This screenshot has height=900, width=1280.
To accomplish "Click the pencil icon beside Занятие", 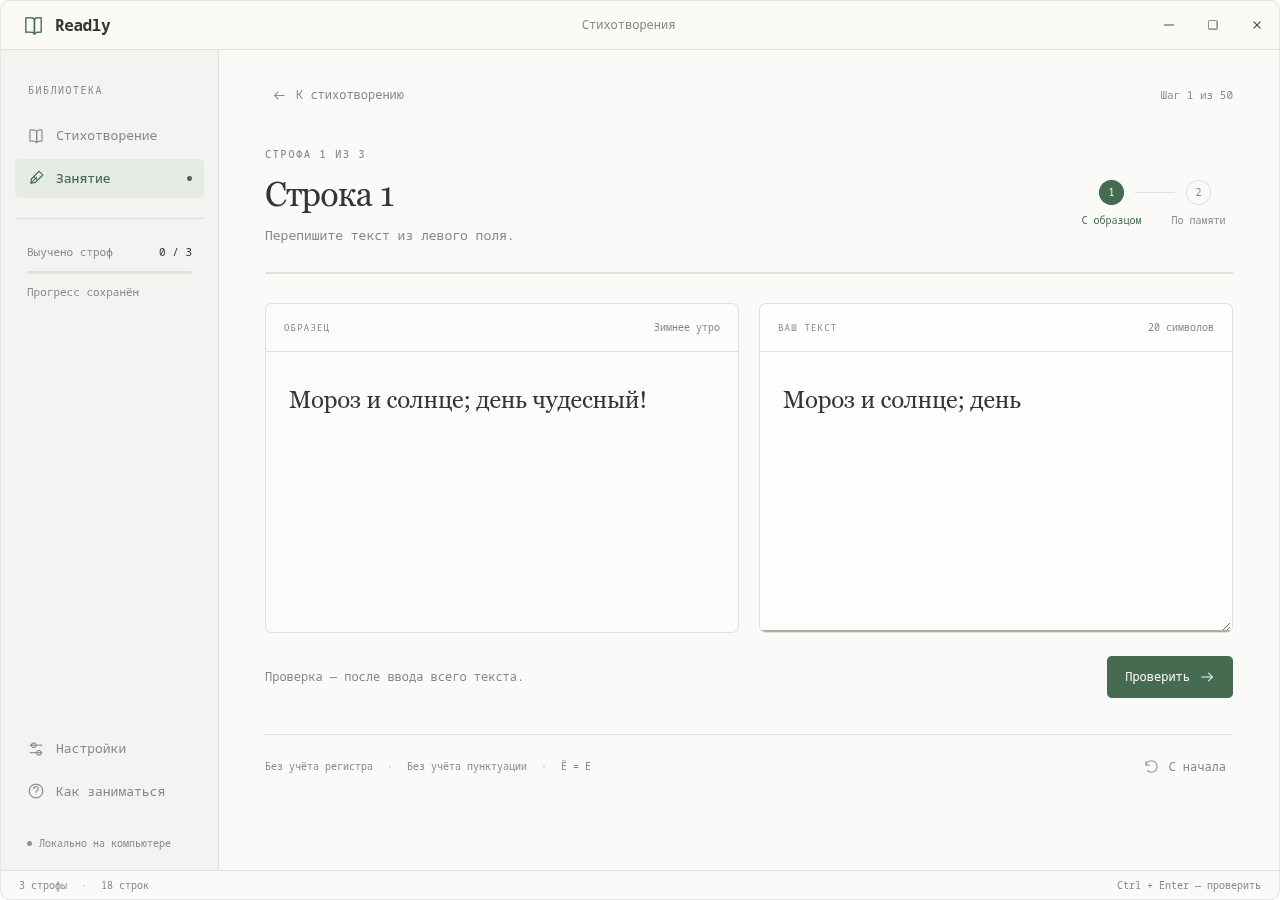I will tap(36, 178).
